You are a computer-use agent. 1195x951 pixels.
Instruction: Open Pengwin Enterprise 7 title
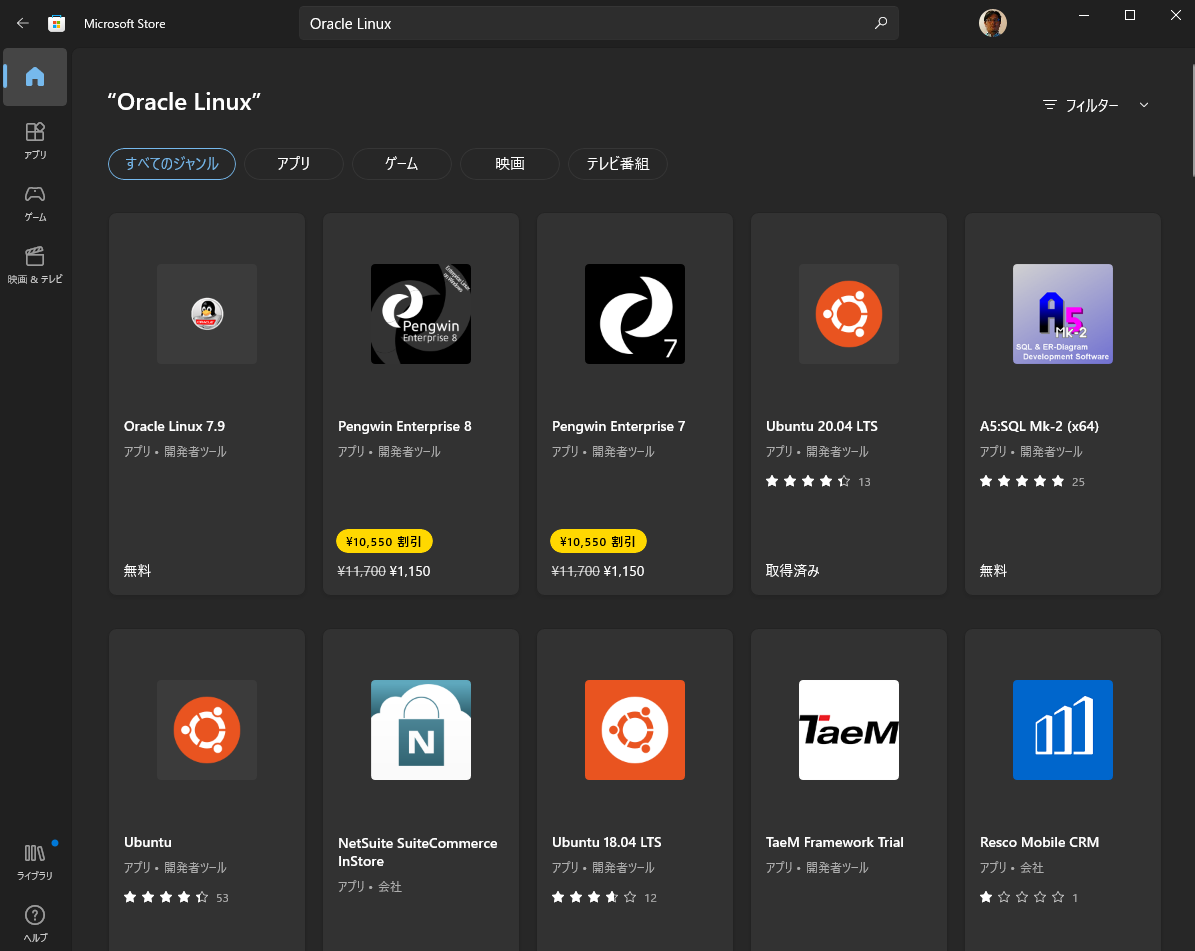[x=618, y=427]
